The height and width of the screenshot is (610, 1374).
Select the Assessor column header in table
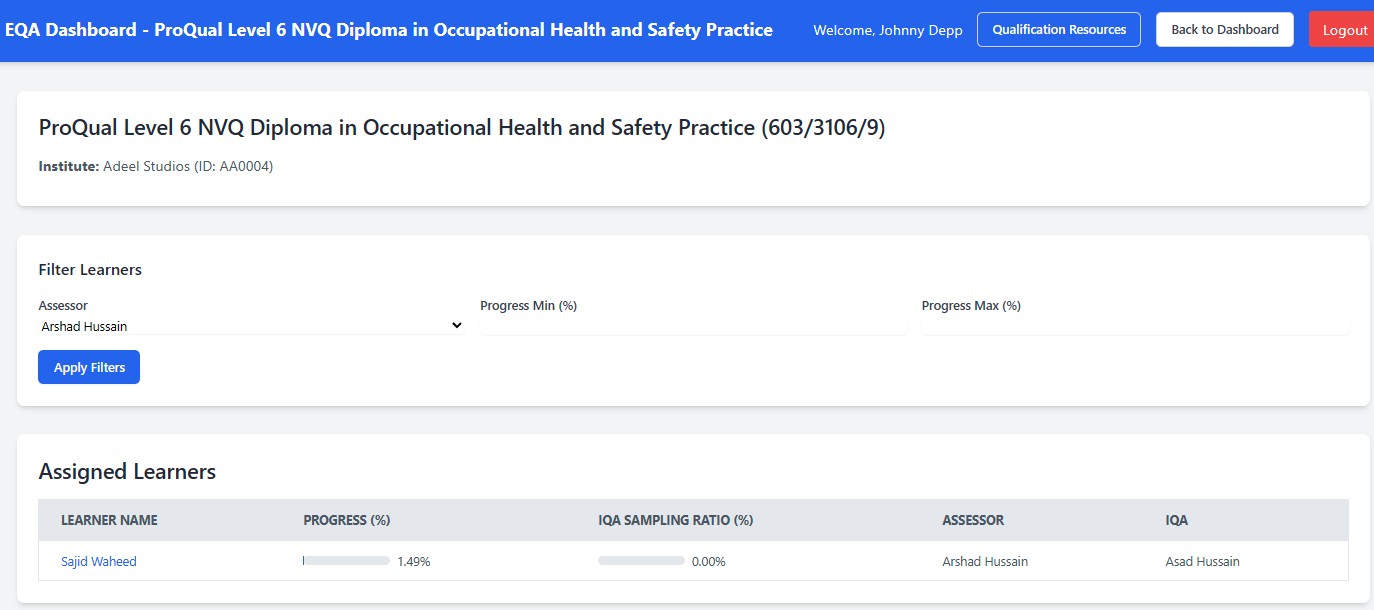(973, 520)
